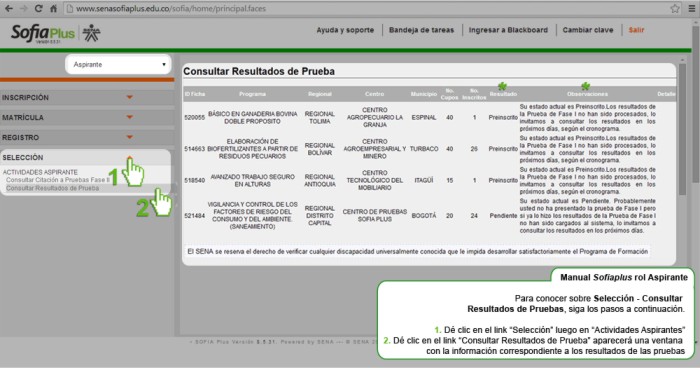Click the Consultar Resultados de Prueba title
Screen dimensions: 700x368
point(259,71)
